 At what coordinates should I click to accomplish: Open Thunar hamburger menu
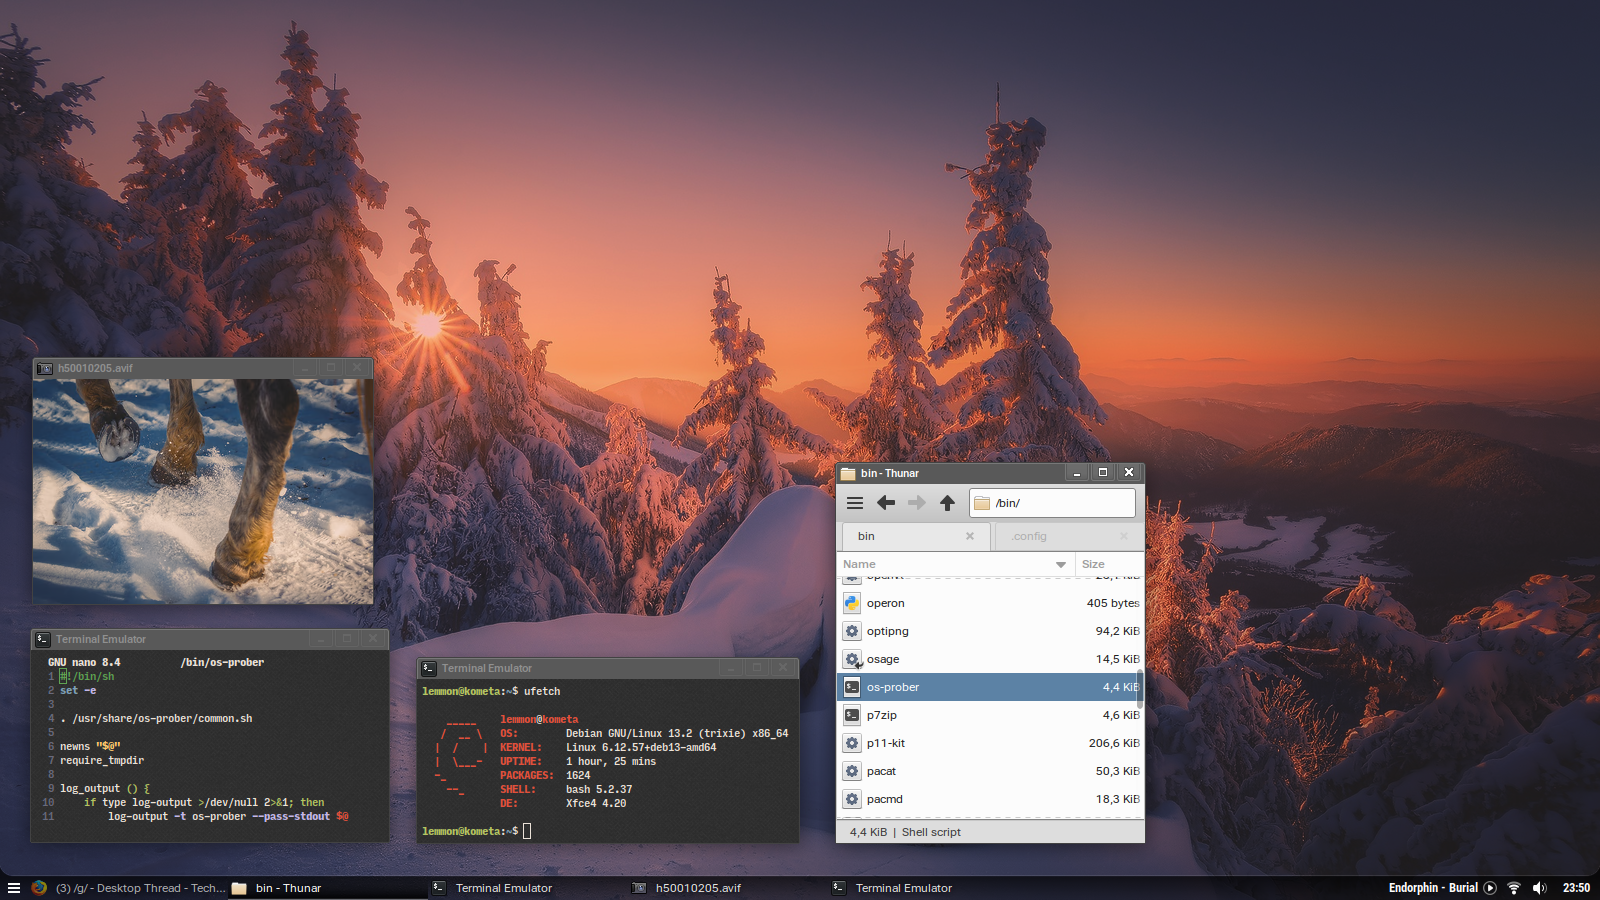pos(855,503)
